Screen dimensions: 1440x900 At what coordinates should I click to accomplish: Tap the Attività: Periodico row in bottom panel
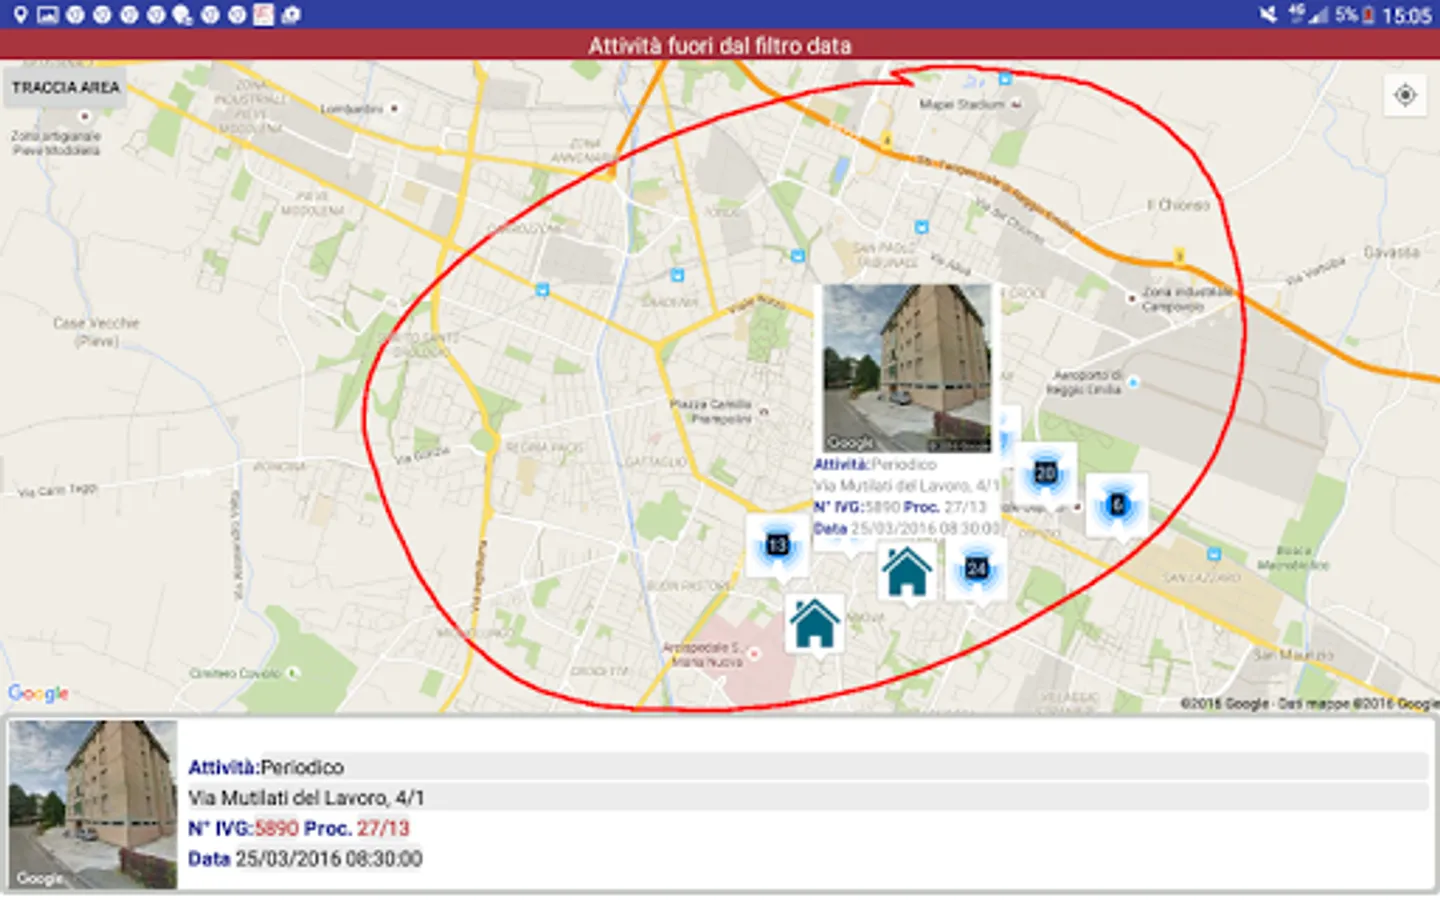click(x=806, y=767)
